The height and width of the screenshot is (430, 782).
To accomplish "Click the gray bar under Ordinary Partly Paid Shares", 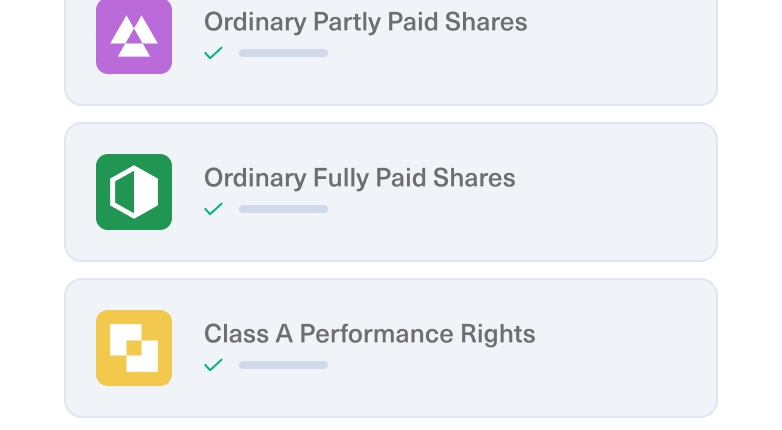I will point(283,53).
